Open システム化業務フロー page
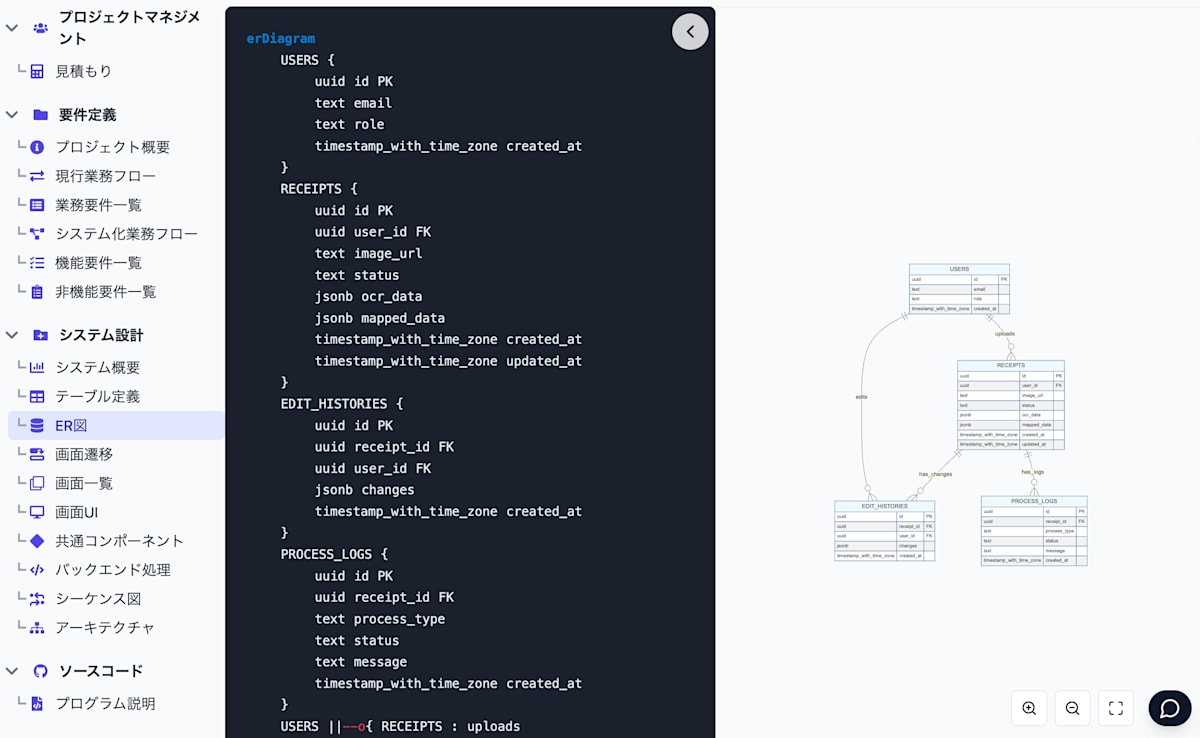Viewport: 1200px width, 738px height. (x=127, y=234)
